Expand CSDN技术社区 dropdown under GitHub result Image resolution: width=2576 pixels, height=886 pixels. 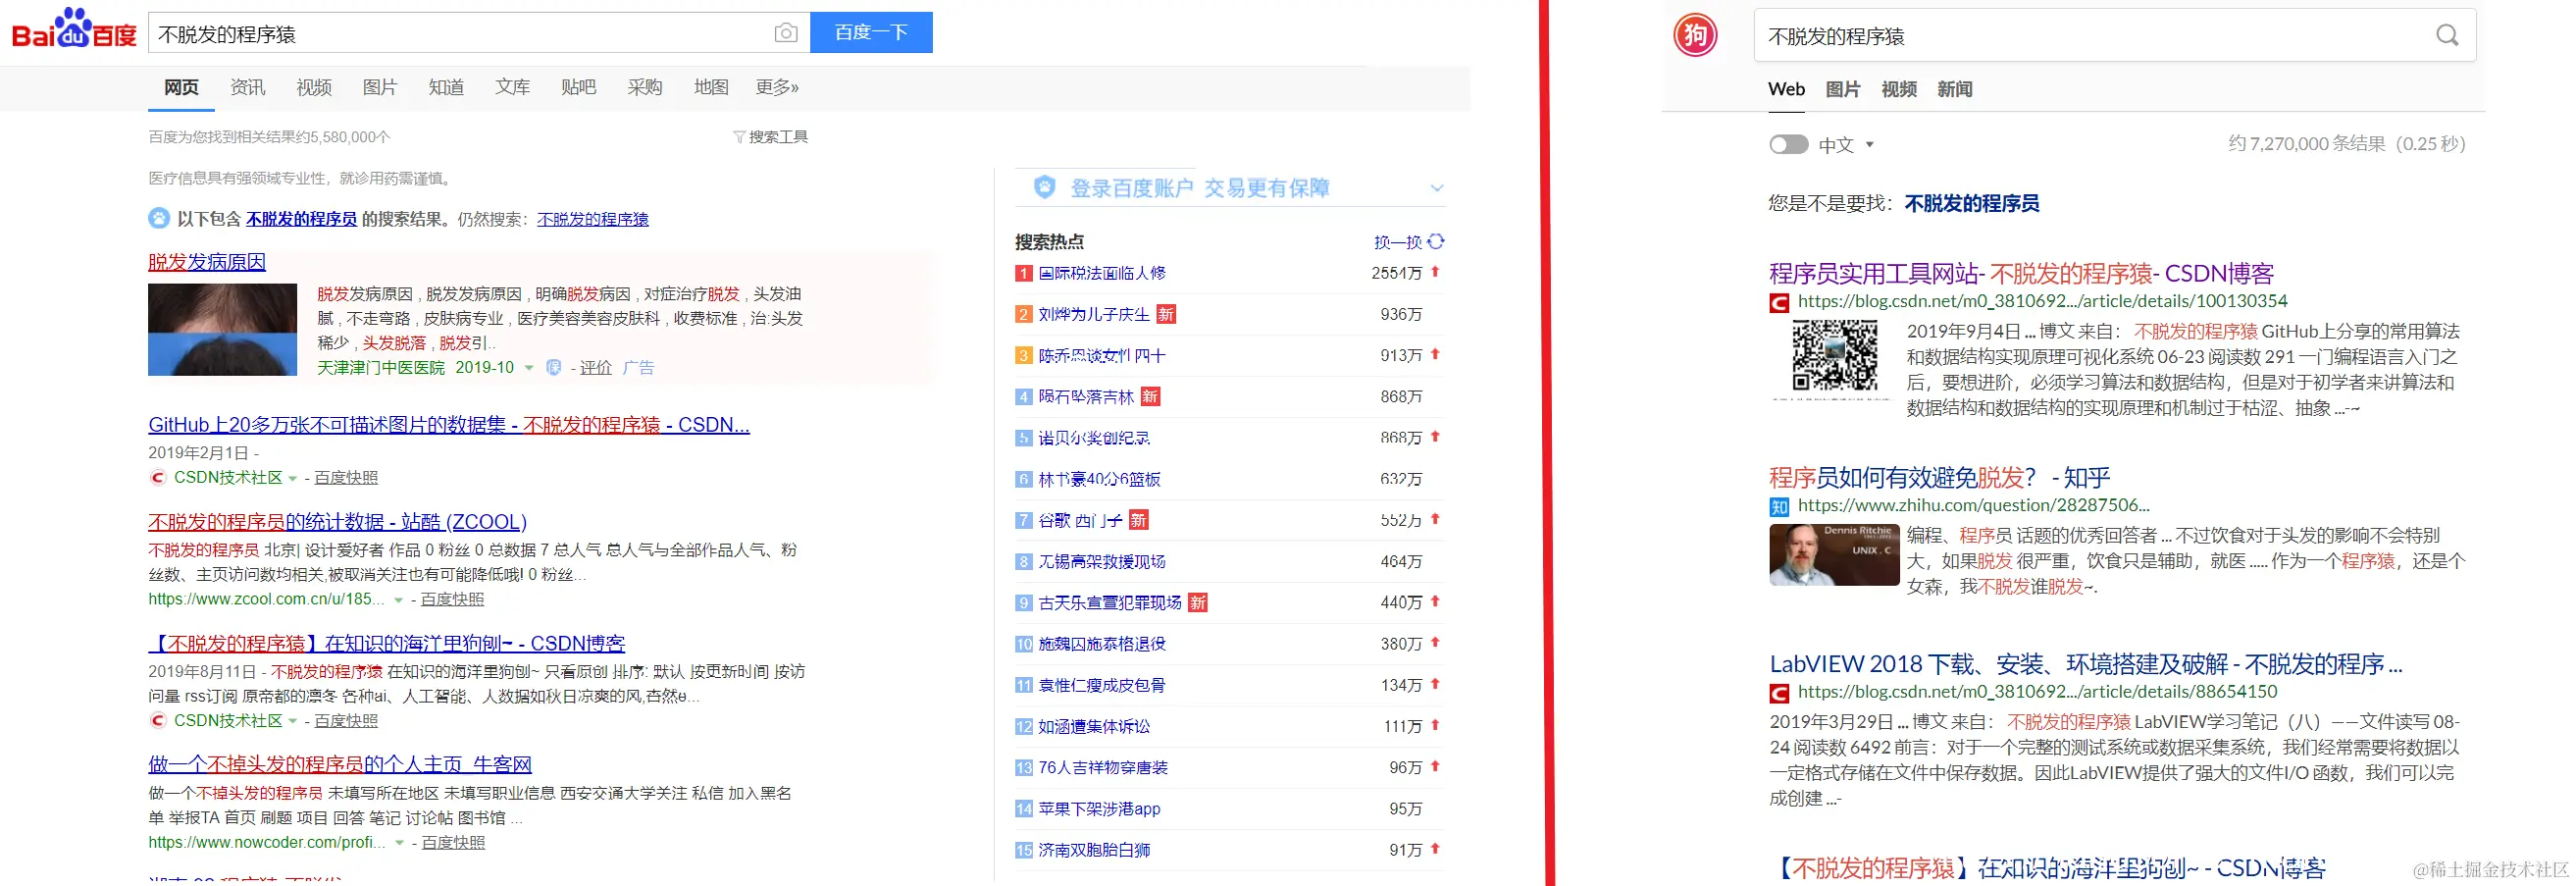tap(293, 479)
